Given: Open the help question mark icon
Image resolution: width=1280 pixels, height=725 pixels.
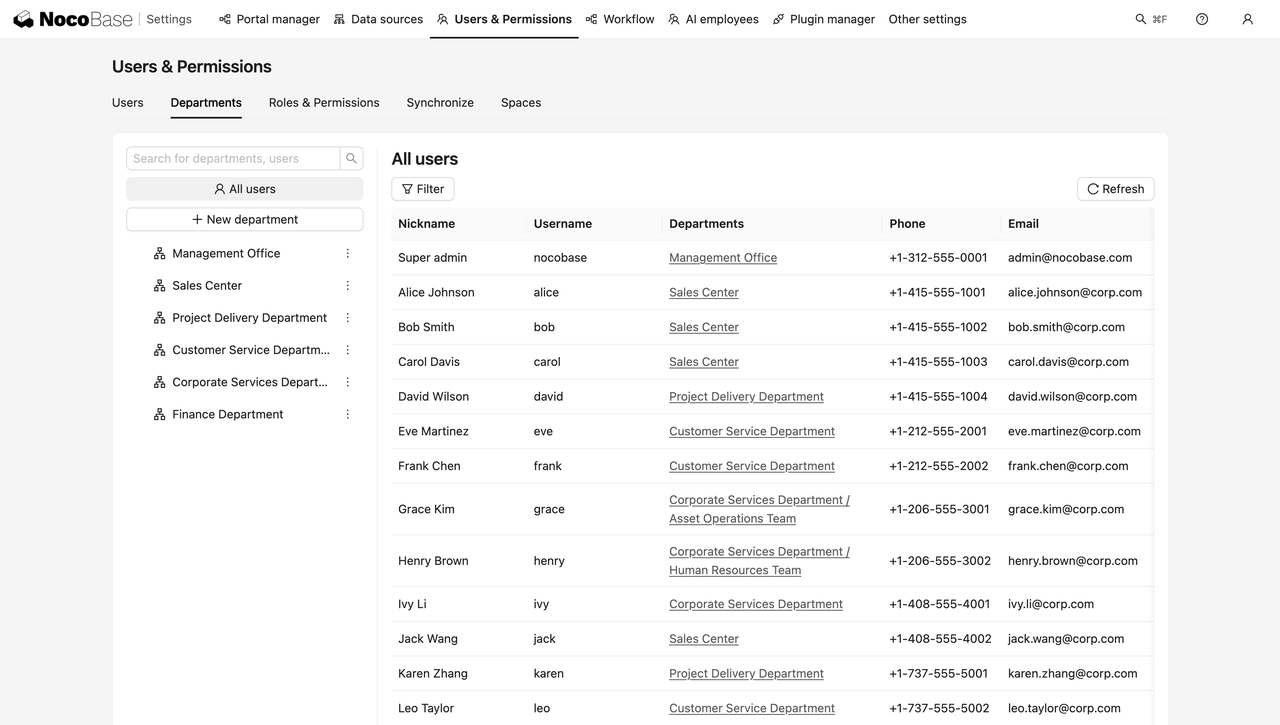Looking at the screenshot, I should pyautogui.click(x=1202, y=19).
